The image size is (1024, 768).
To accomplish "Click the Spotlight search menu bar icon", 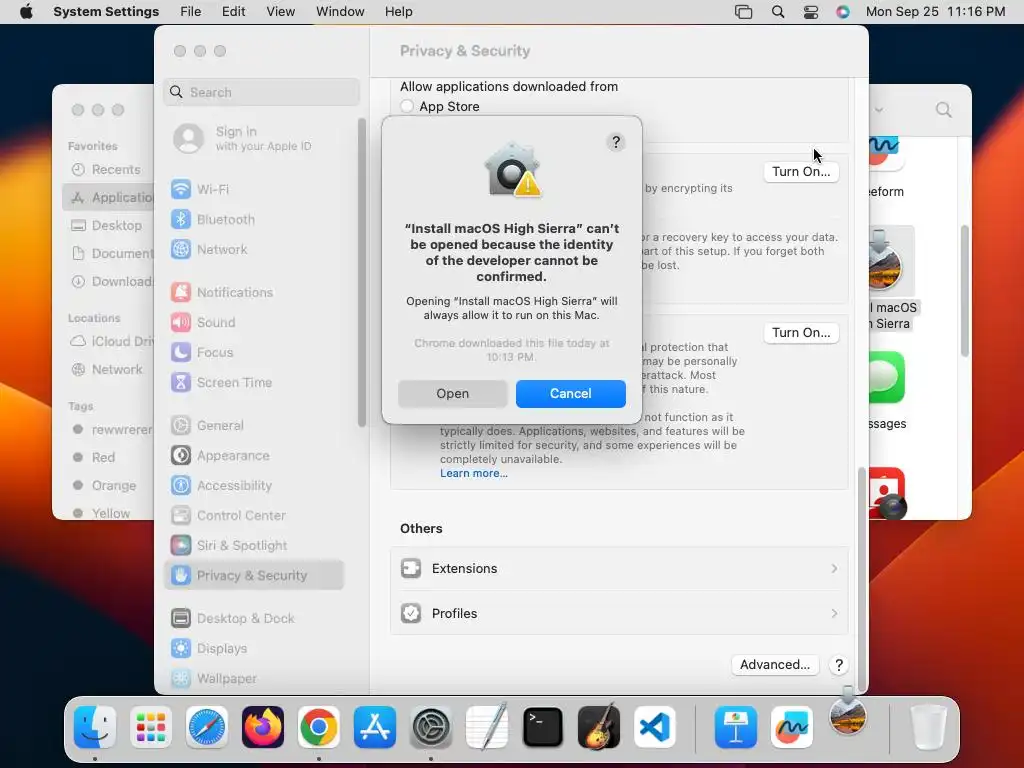I will pyautogui.click(x=778, y=12).
